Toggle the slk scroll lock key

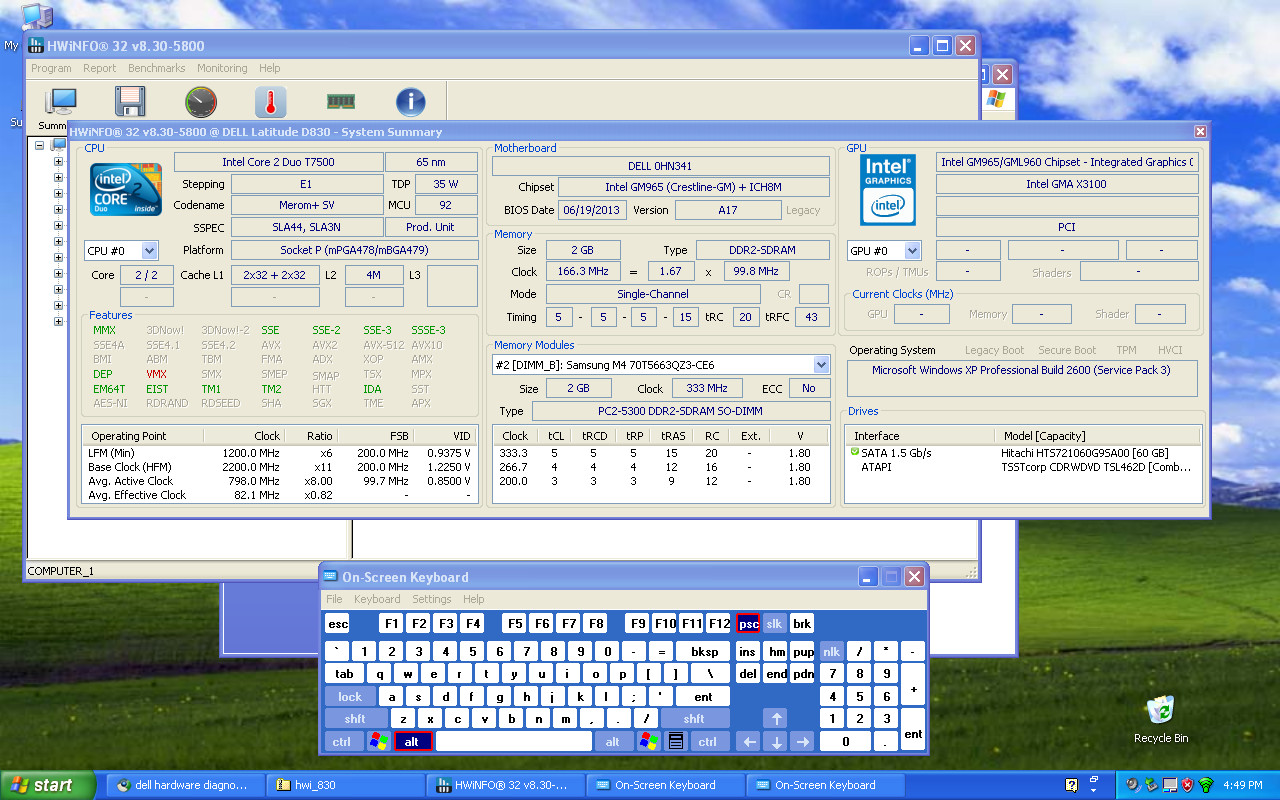(x=775, y=623)
